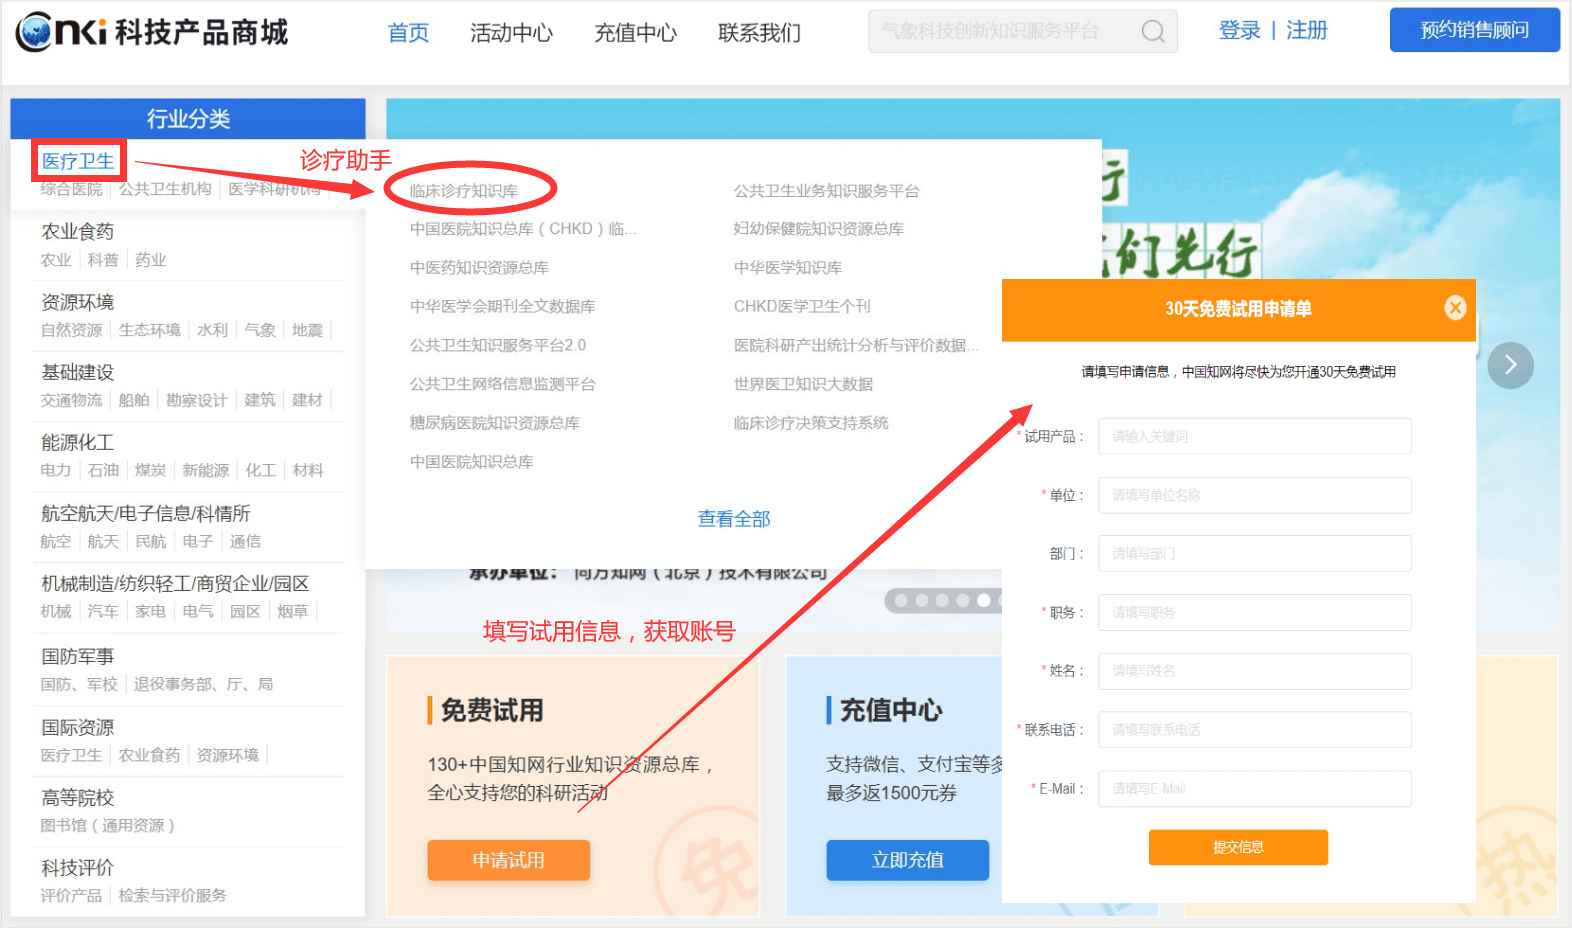This screenshot has width=1572, height=928.
Task: Open 中华医学会期刊全文数据库 link
Action: [502, 306]
